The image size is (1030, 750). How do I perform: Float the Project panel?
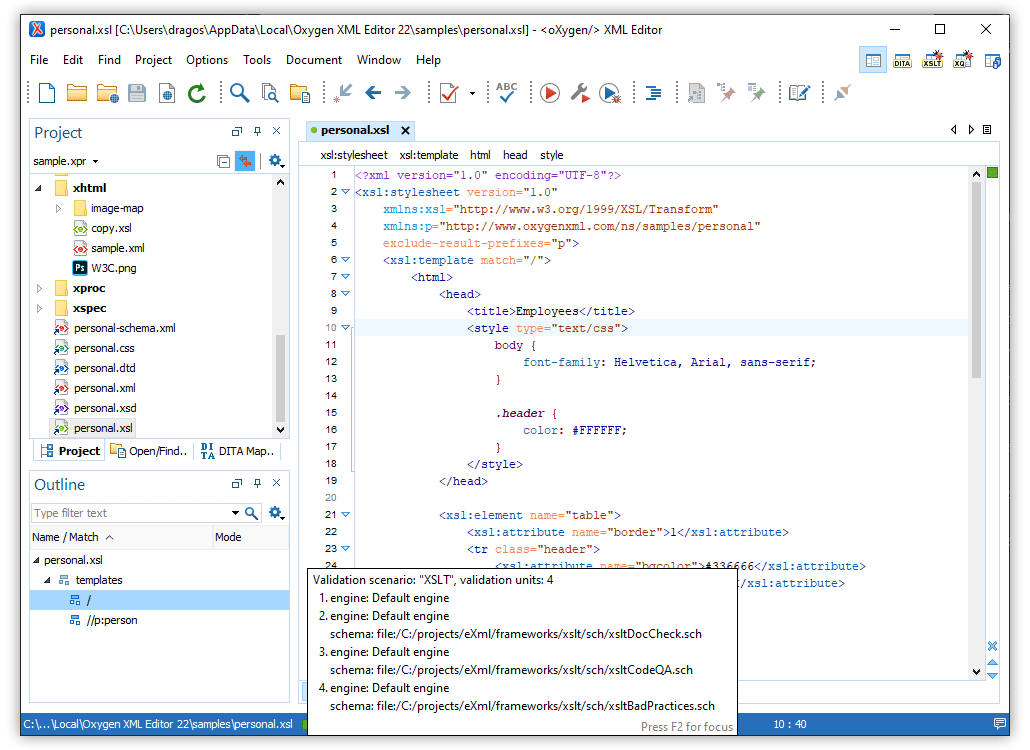click(x=237, y=131)
